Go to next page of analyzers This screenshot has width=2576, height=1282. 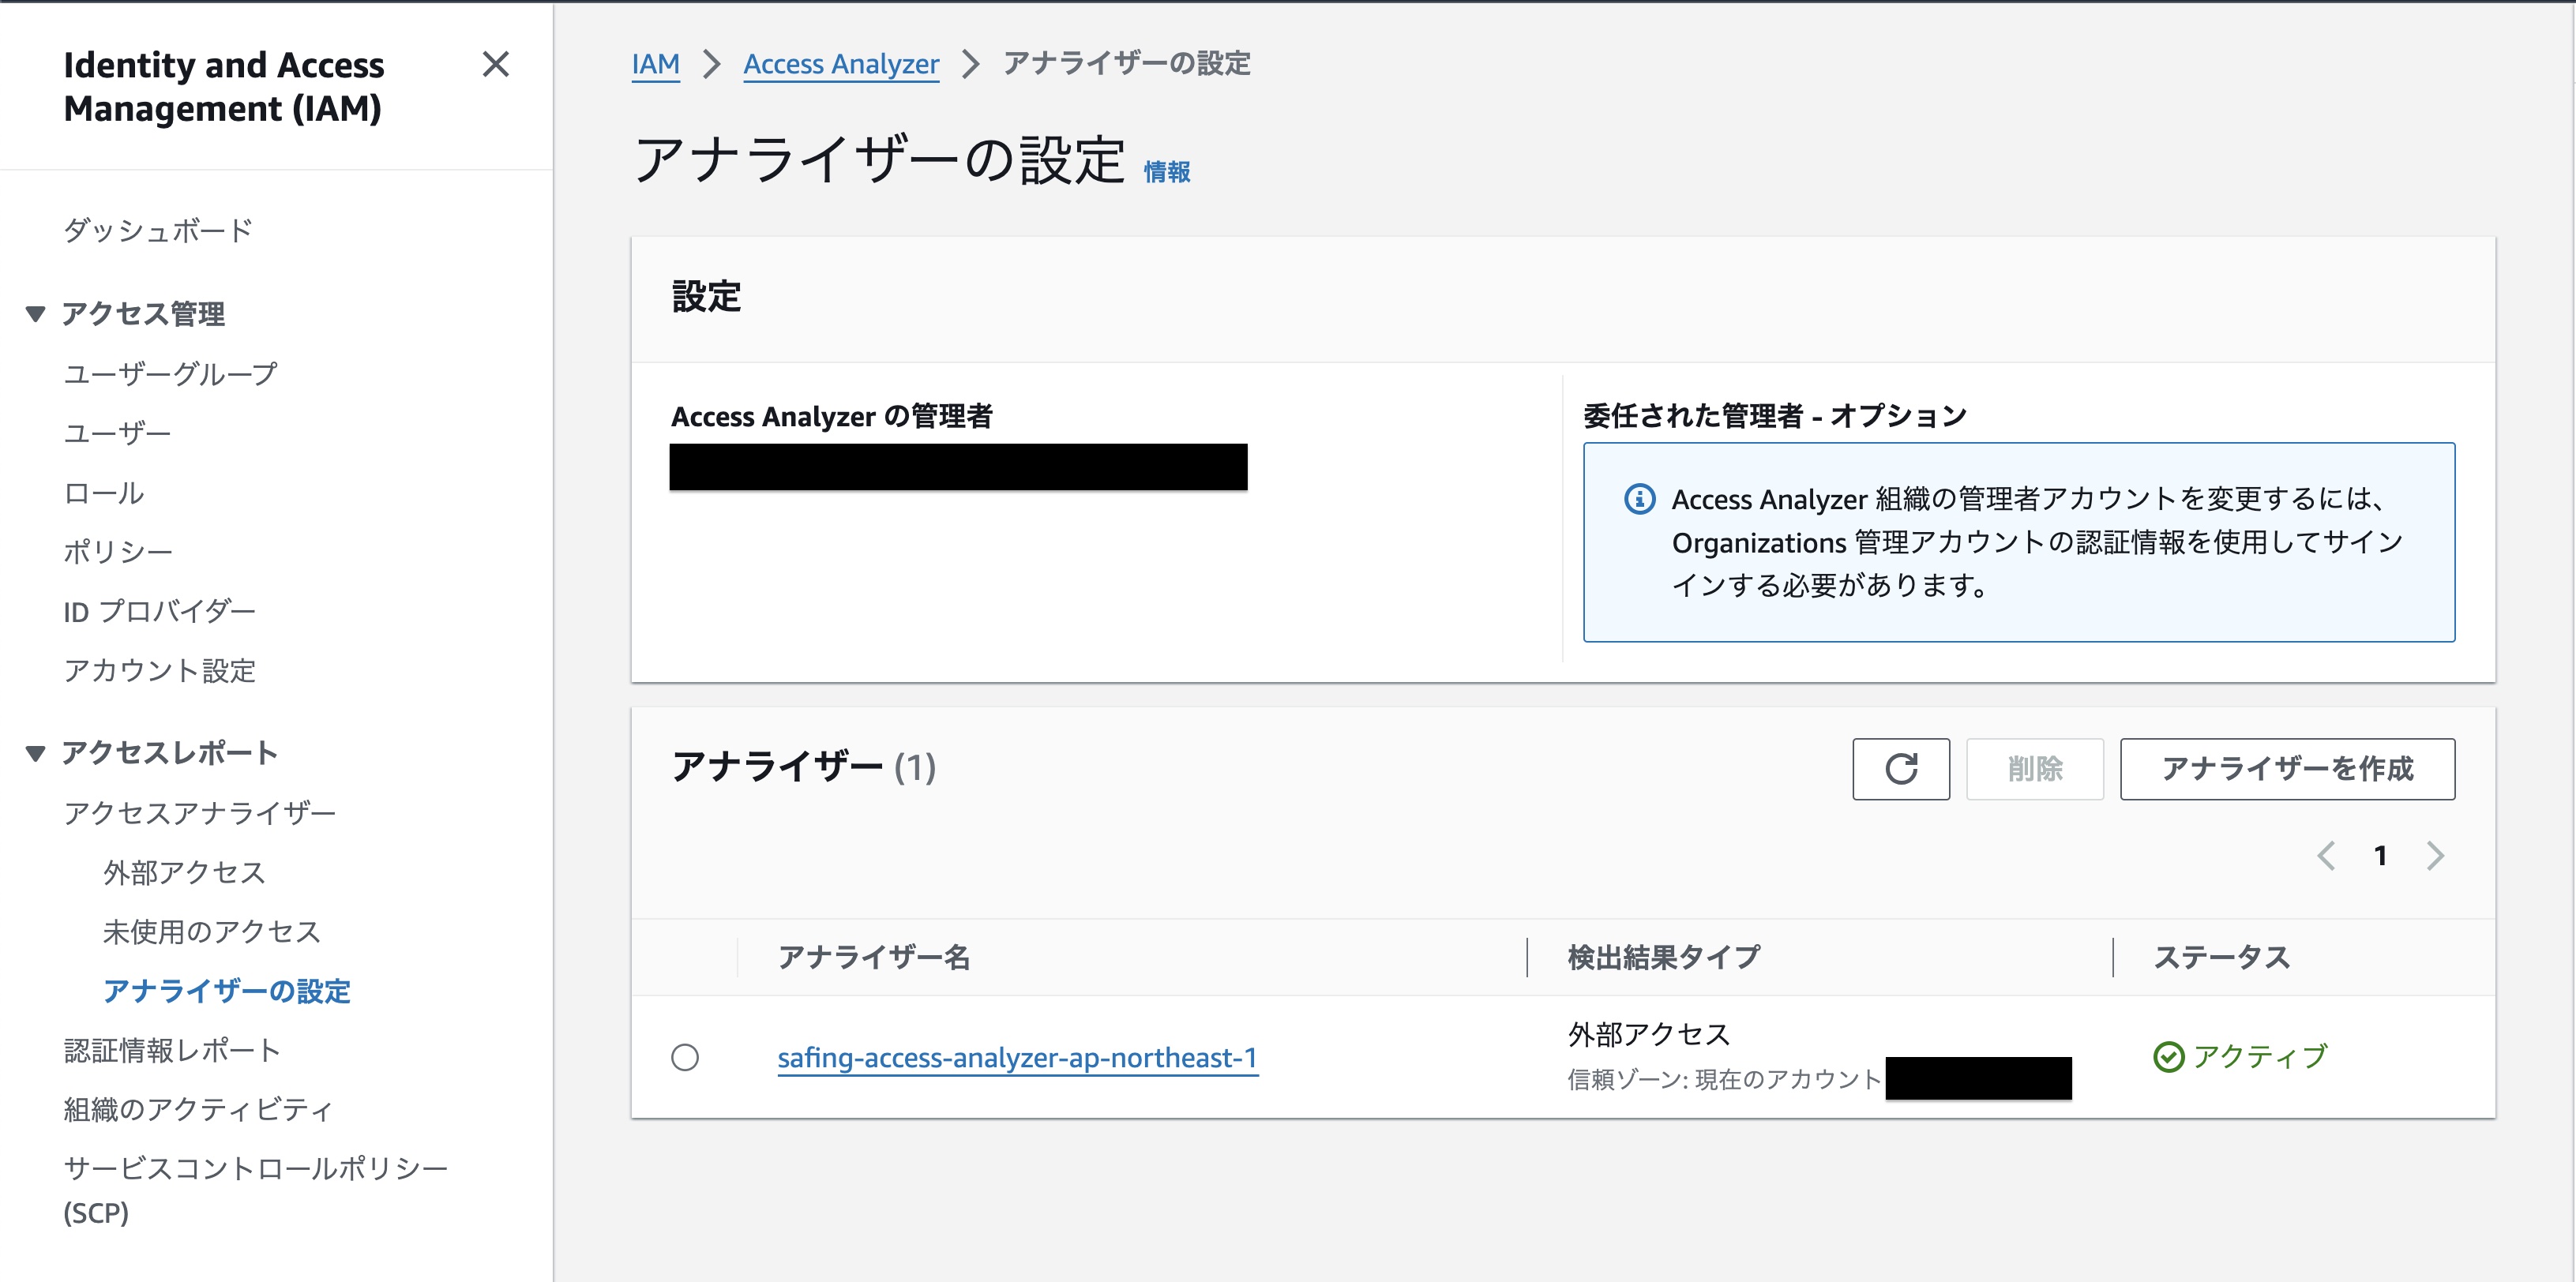point(2435,856)
